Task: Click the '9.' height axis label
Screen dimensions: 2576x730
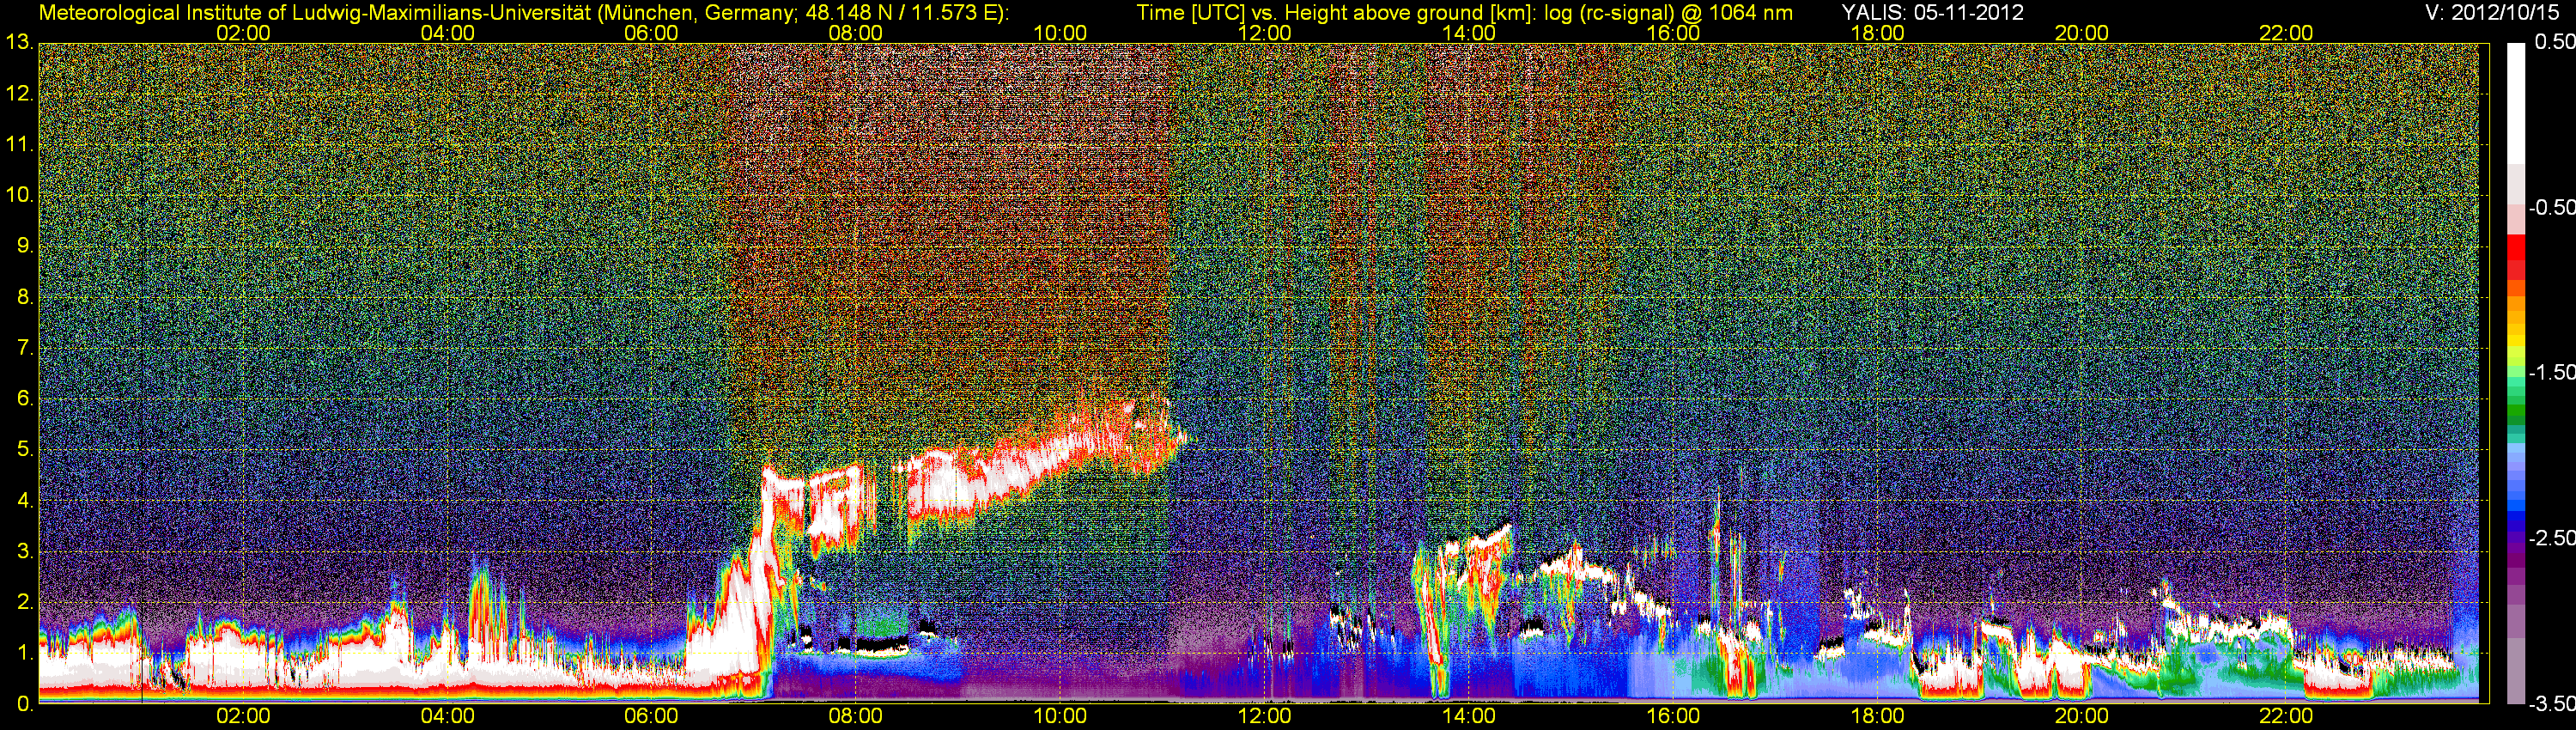Action: pyautogui.click(x=25, y=246)
